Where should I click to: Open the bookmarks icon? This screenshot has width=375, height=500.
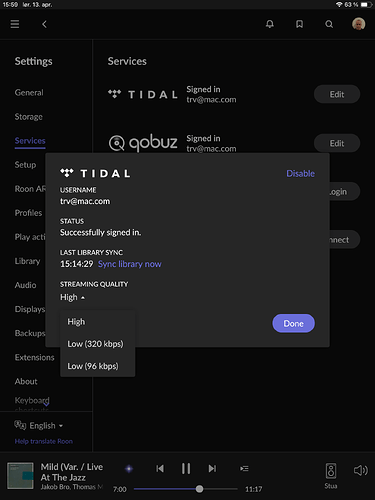point(299,24)
